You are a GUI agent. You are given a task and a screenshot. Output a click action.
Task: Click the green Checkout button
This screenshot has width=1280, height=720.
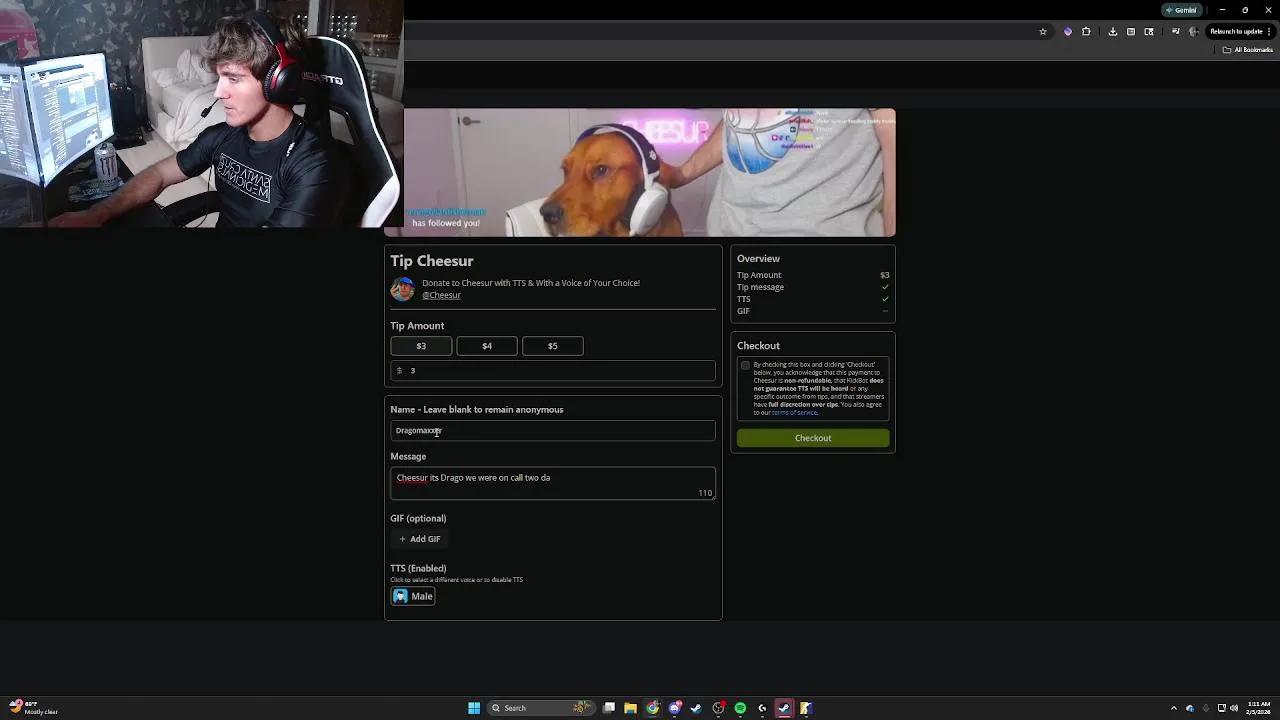(813, 438)
